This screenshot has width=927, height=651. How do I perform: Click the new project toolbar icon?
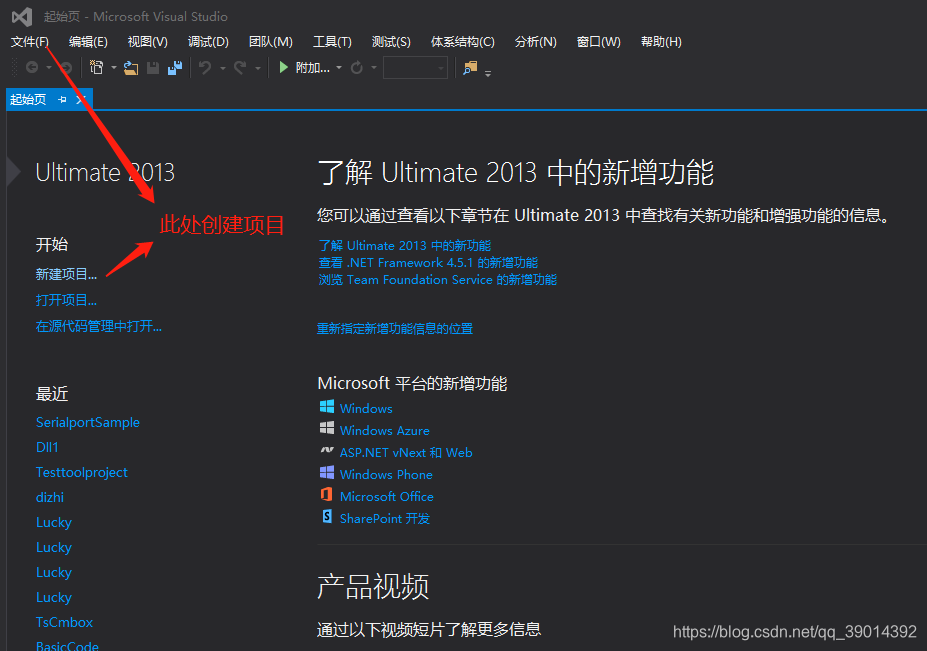point(96,67)
